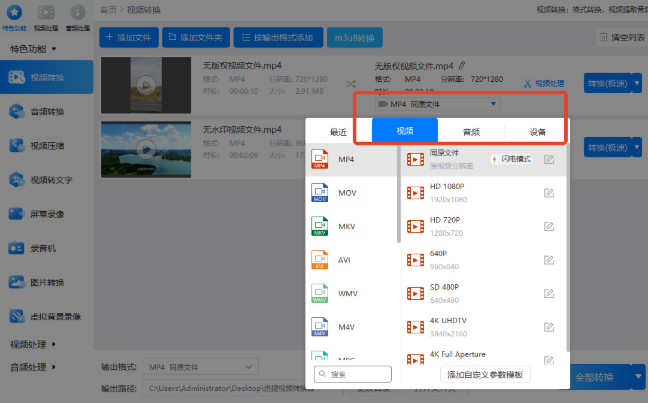Screen dimensions: 648x403
Task: Open second file 转换(极速) arrow dropdown
Action: [637, 147]
